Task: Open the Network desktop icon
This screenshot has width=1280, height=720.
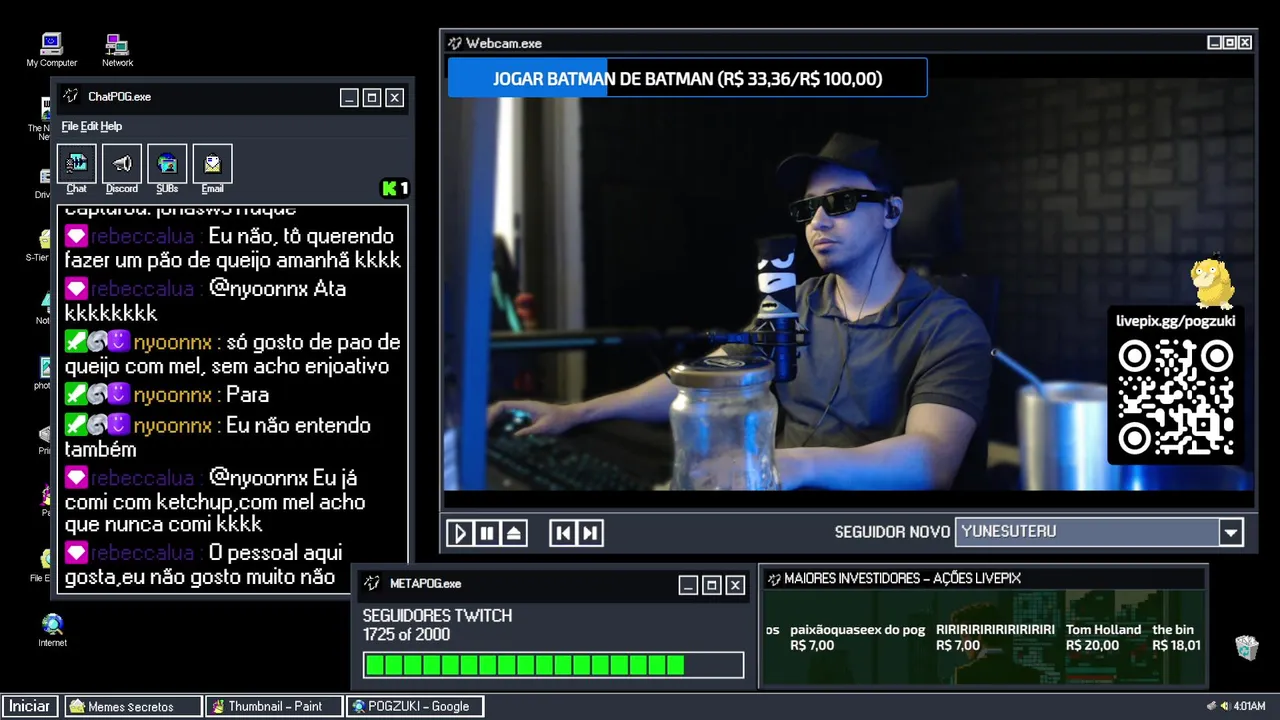Action: pos(117,49)
